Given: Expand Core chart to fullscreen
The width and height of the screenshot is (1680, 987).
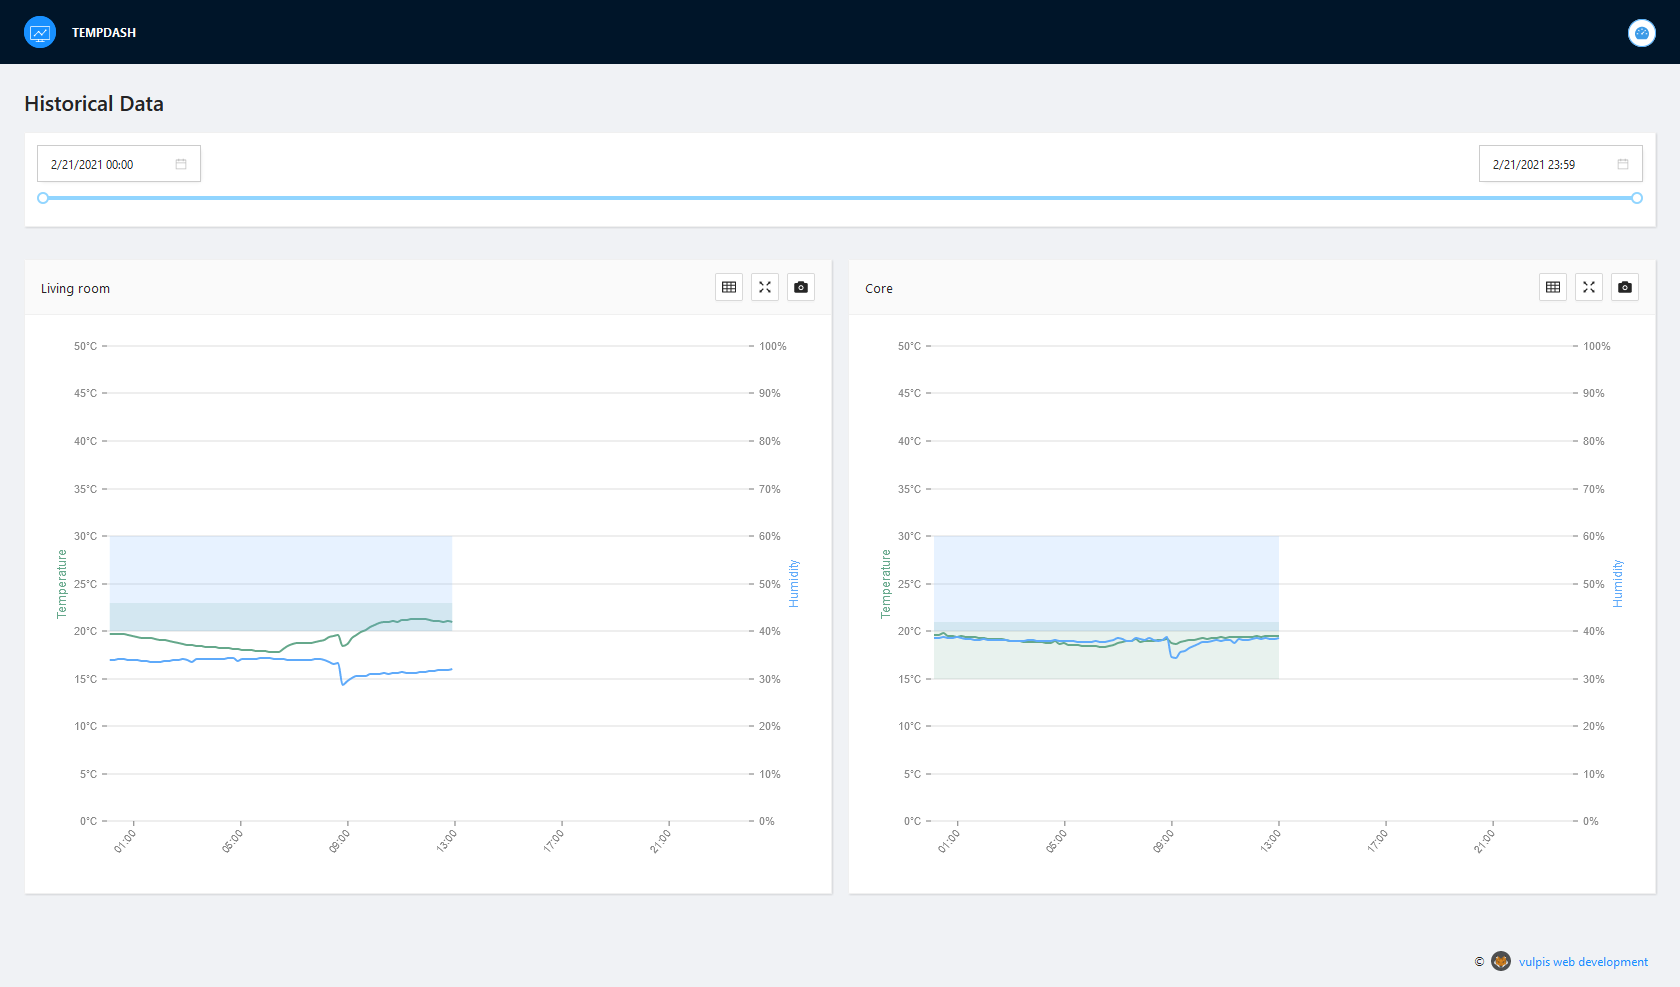Looking at the screenshot, I should pyautogui.click(x=1589, y=287).
